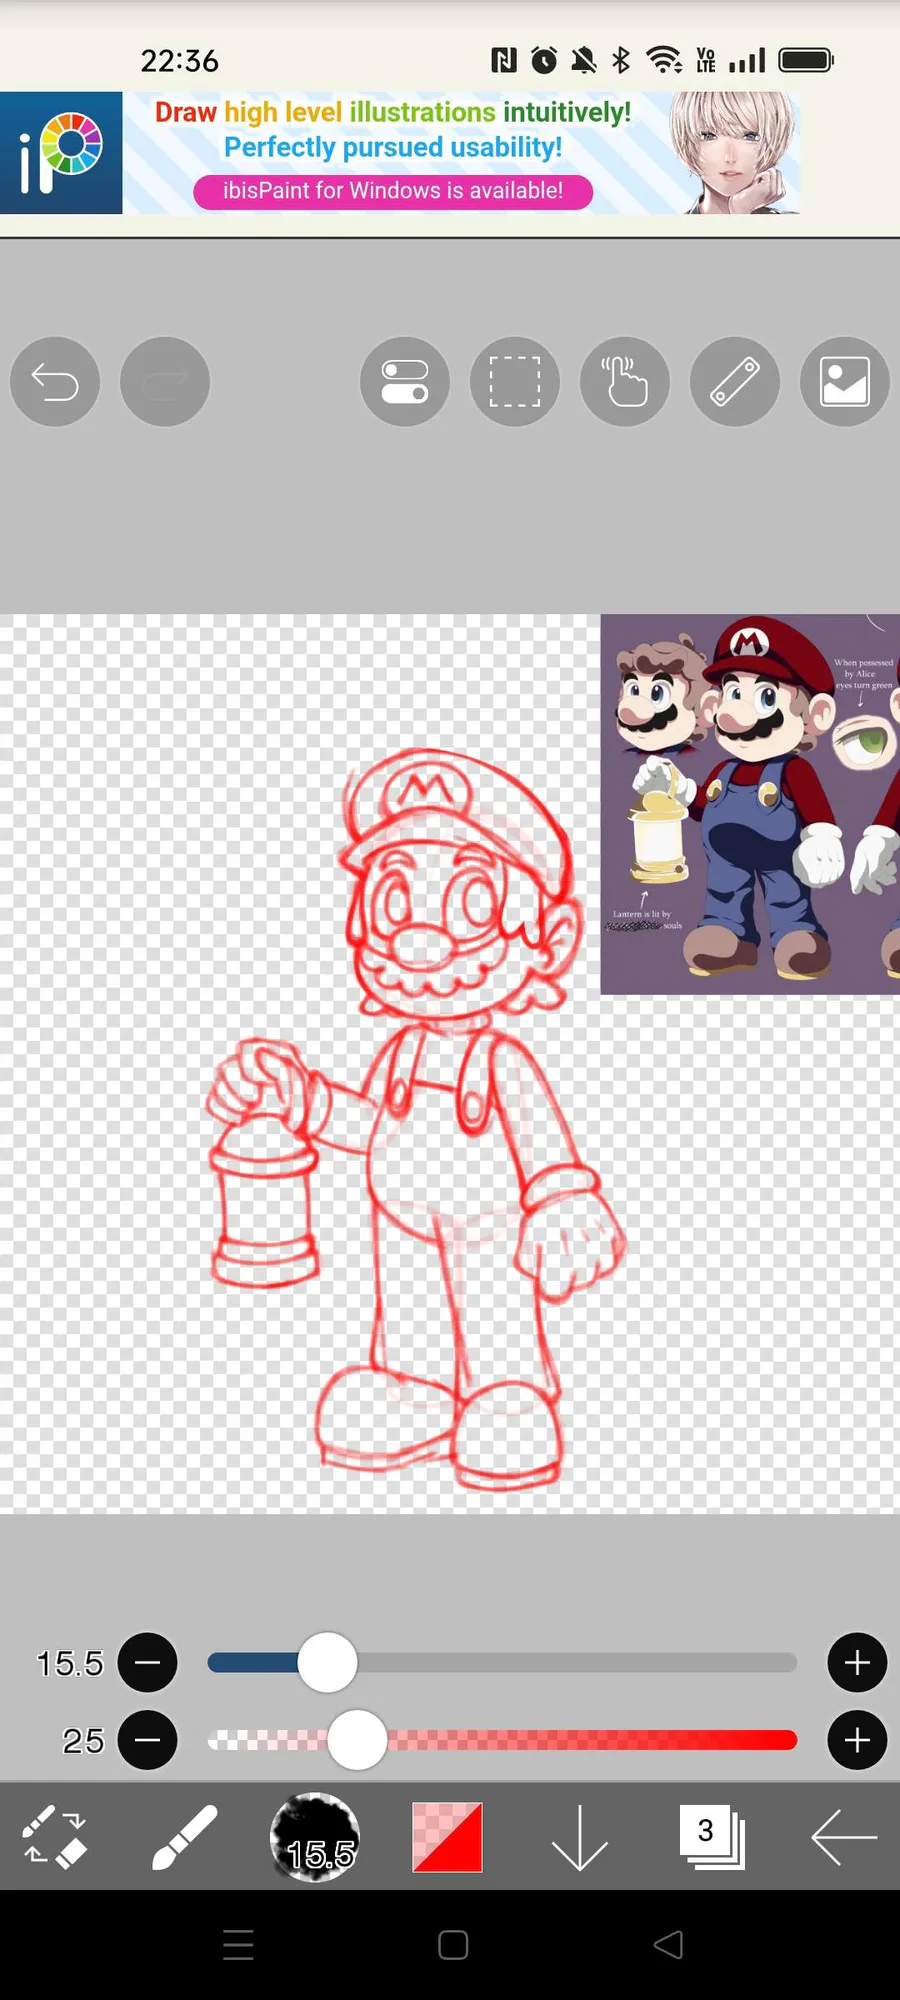Toggle brush and eraser switch icon
This screenshot has width=900, height=2000.
tap(55, 1837)
